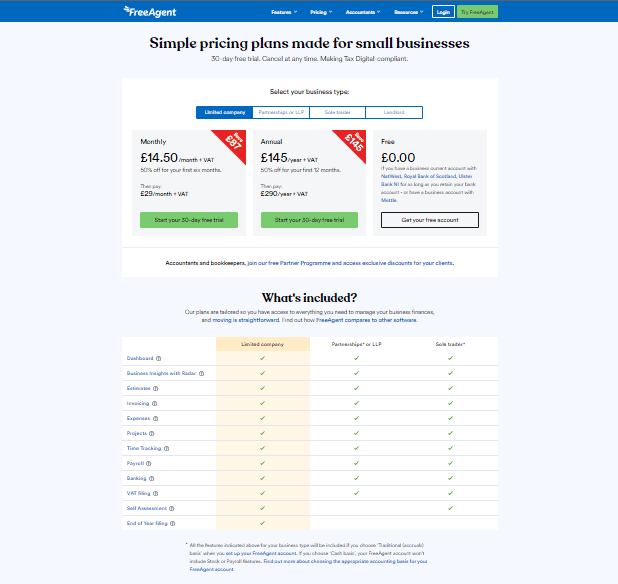Screen dimensions: 618x584
Task: Click Get your free account
Action: (430, 220)
